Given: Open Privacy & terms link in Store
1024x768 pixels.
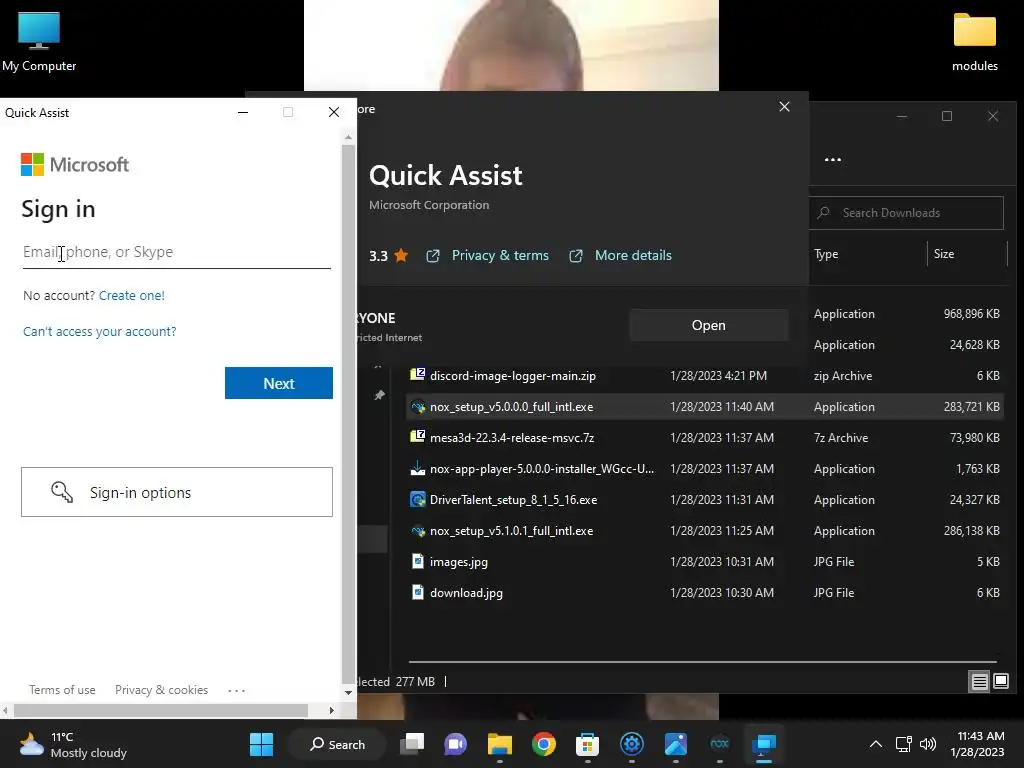Looking at the screenshot, I should pyautogui.click(x=500, y=255).
